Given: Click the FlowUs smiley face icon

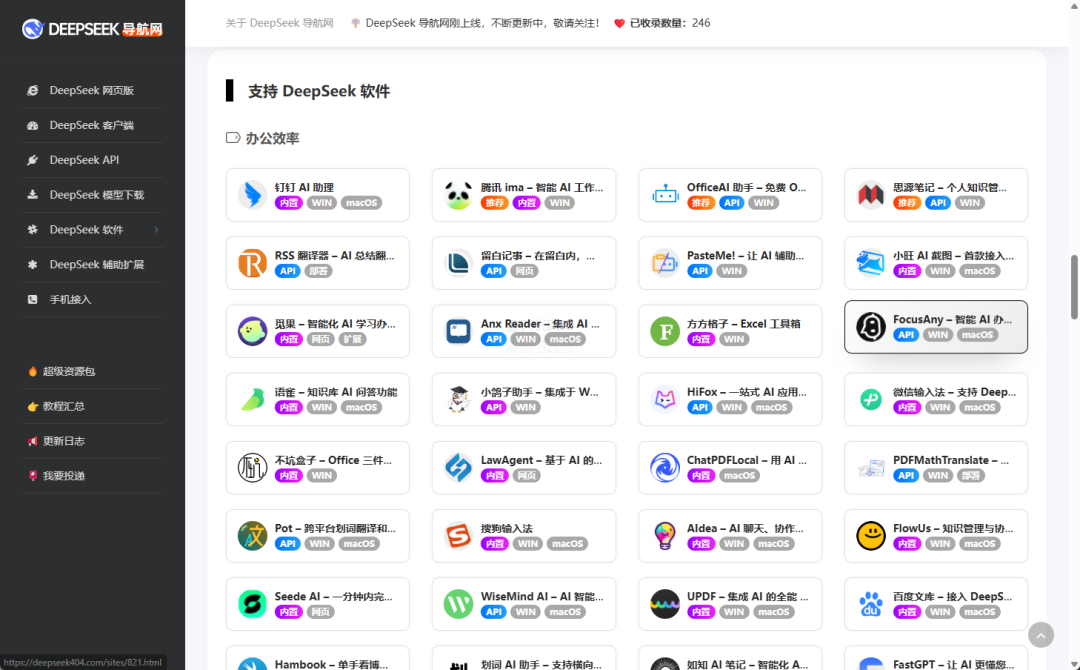Looking at the screenshot, I should coord(871,536).
